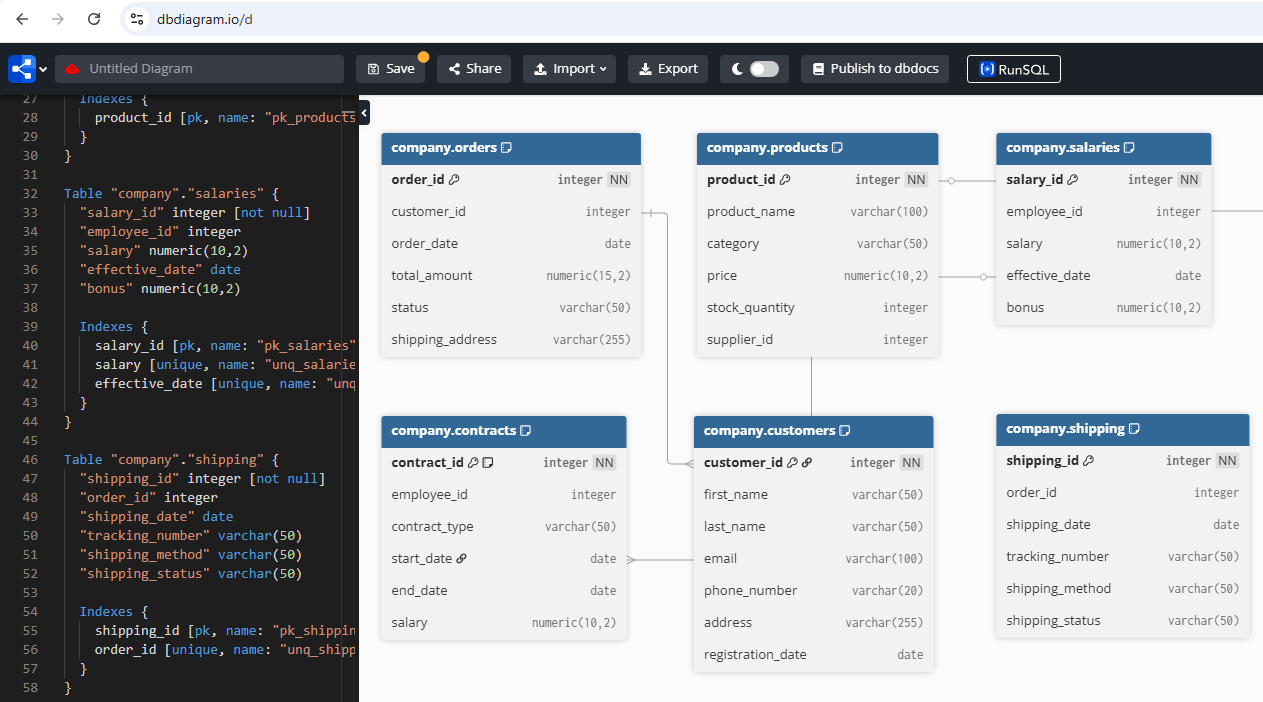Click key icon next to shipping_id
Image resolution: width=1263 pixels, height=702 pixels.
pos(1089,461)
